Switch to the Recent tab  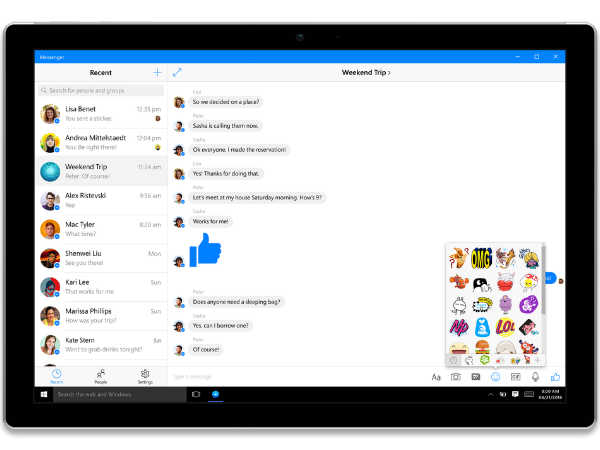tap(57, 376)
